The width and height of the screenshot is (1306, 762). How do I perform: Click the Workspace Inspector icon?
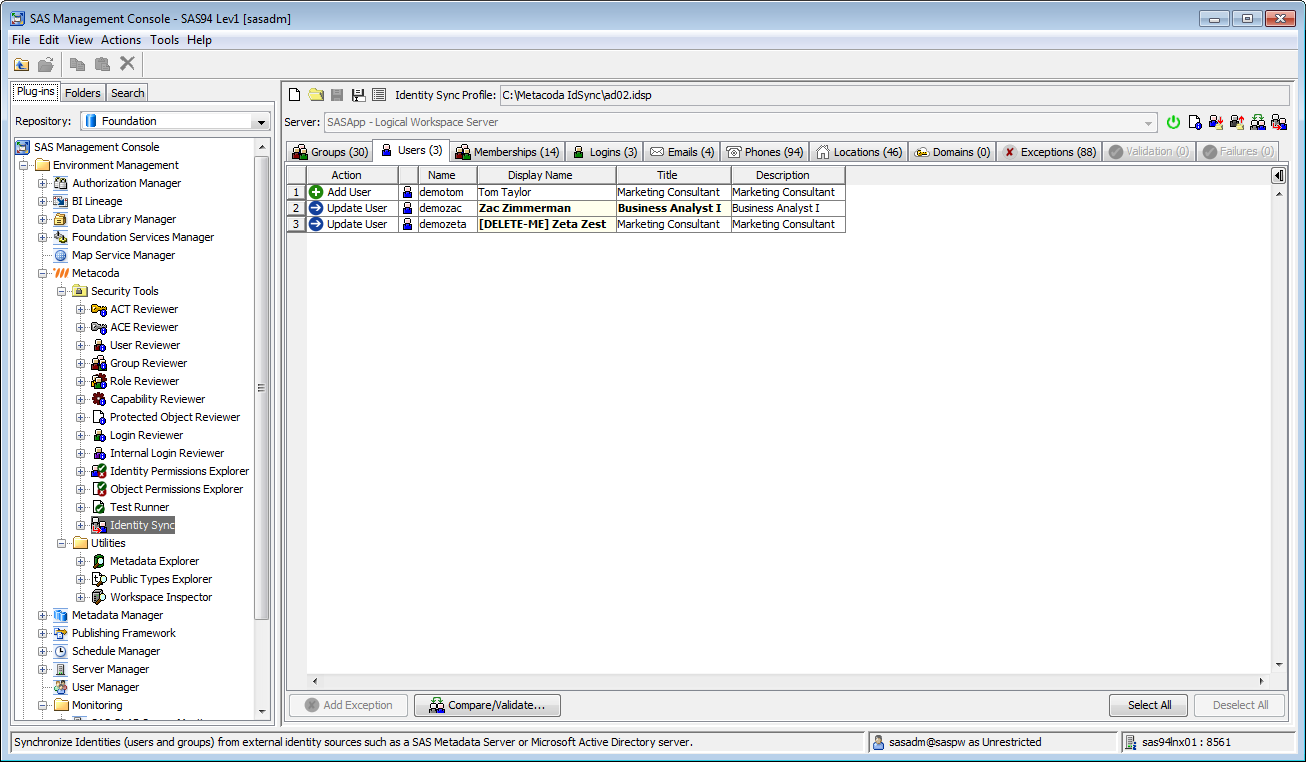(99, 597)
